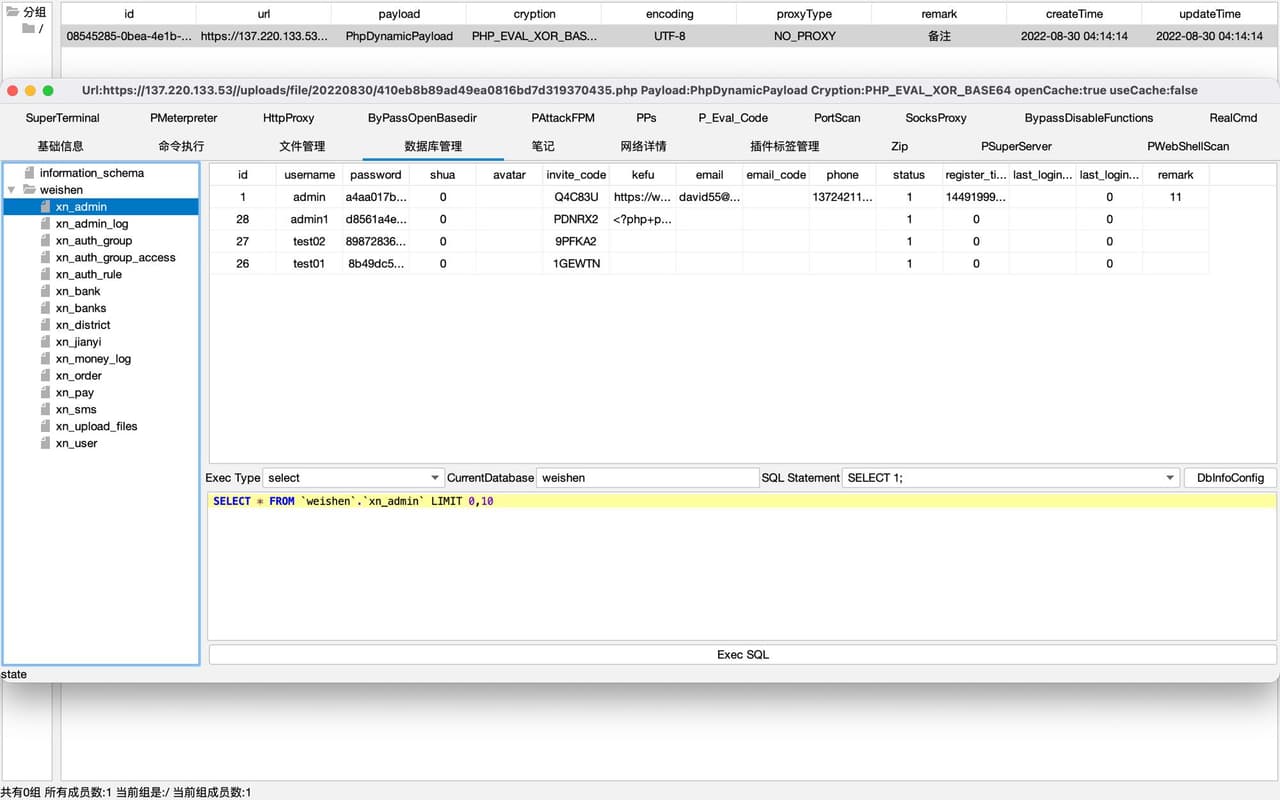Select the information_schema database
The width and height of the screenshot is (1280, 800).
tap(92, 173)
